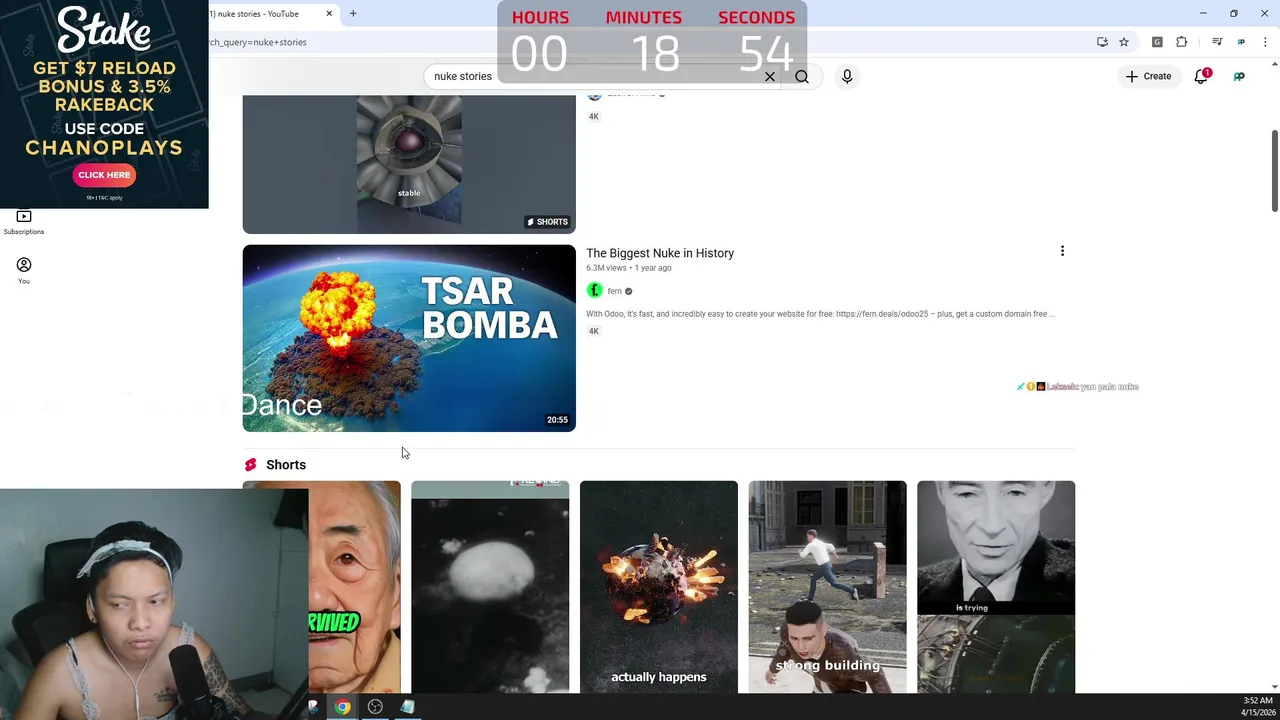Click the G extension icon in the toolbar
Viewport: 1280px width, 720px height.
coord(1157,42)
